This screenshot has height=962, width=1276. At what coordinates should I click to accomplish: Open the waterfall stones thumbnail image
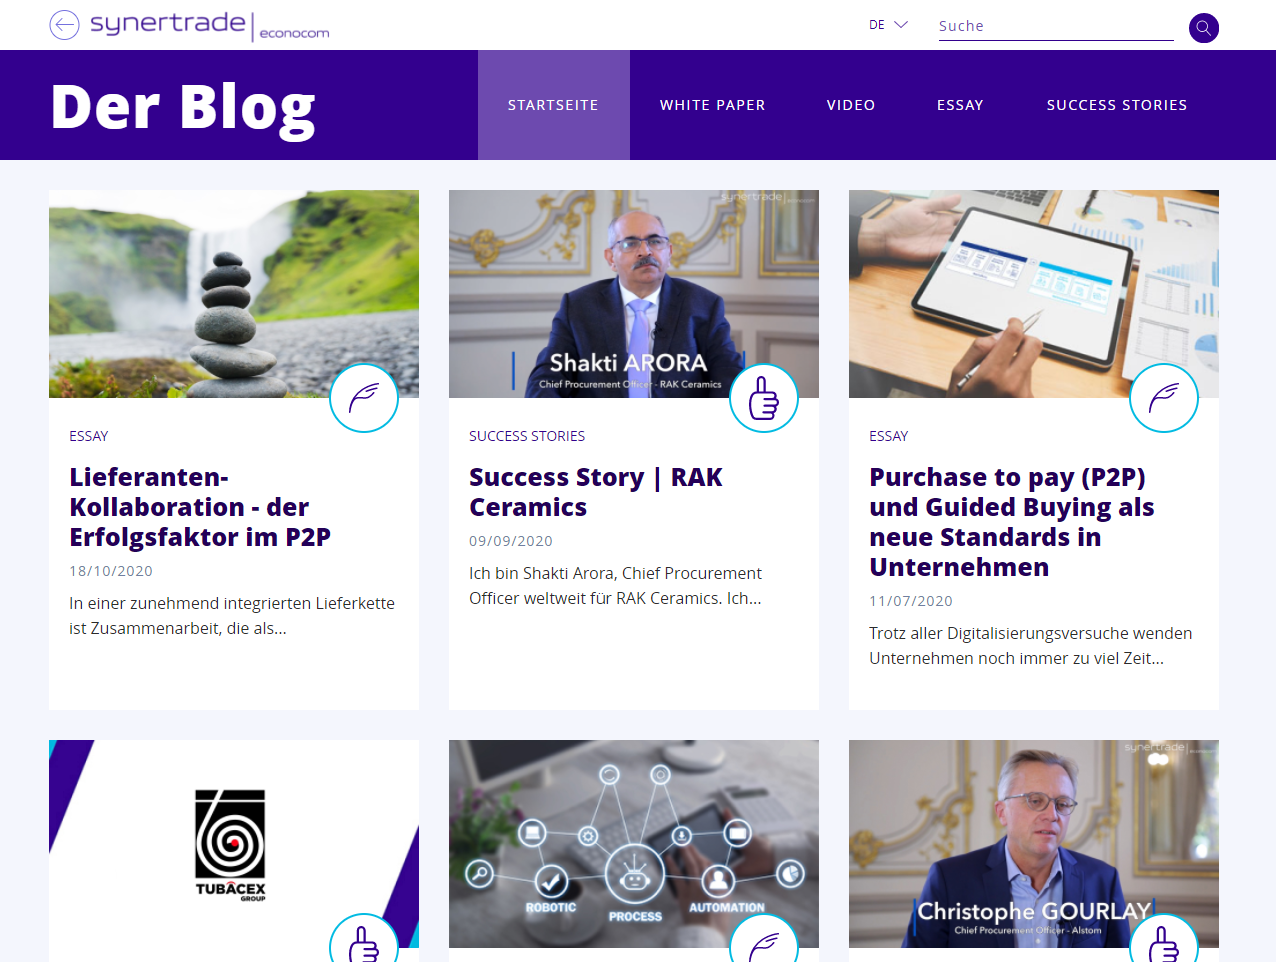(x=234, y=294)
